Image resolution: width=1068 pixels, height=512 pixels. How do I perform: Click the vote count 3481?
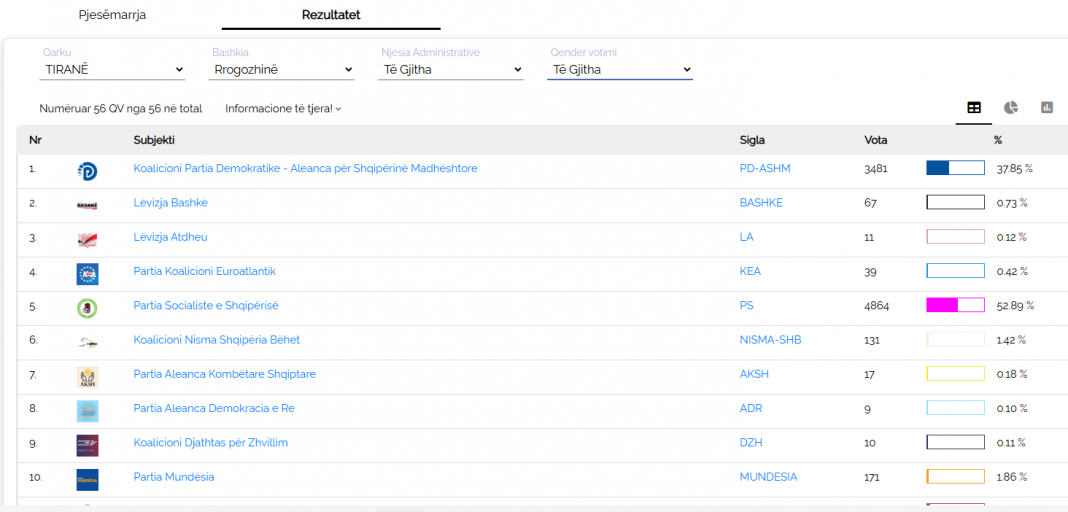click(x=876, y=168)
